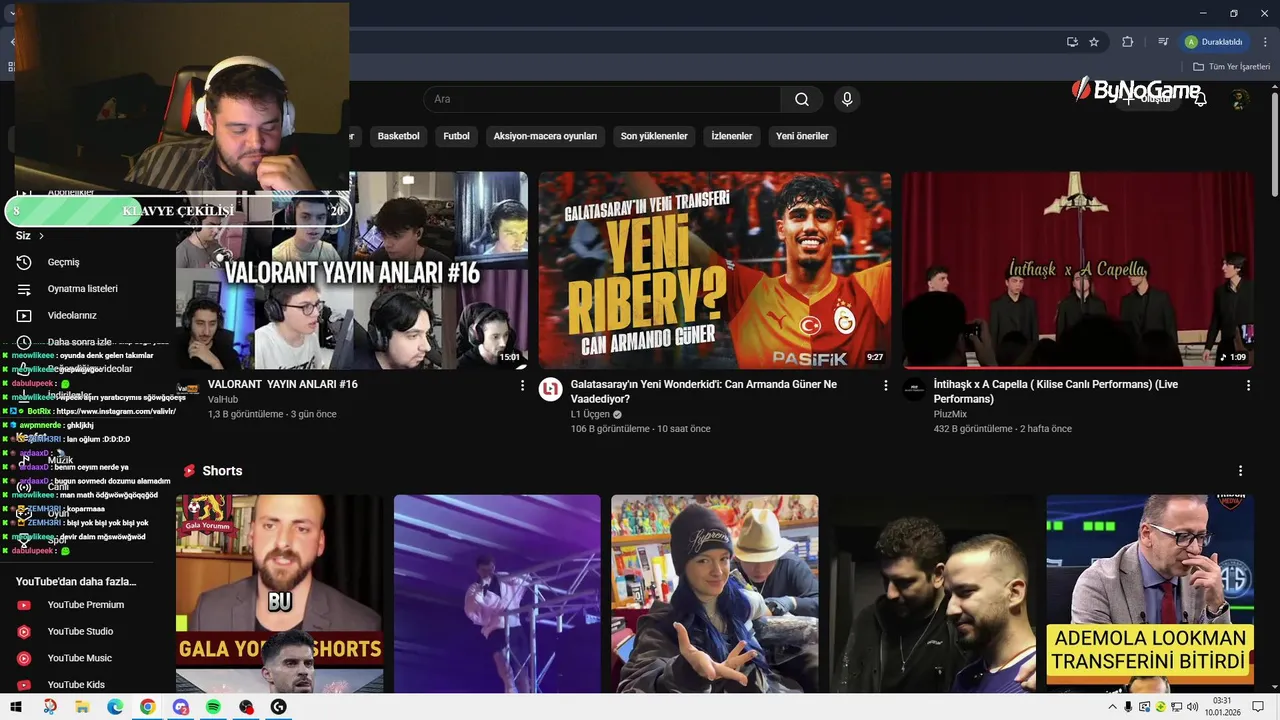
Task: Install app via address bar icon
Action: 1072,42
